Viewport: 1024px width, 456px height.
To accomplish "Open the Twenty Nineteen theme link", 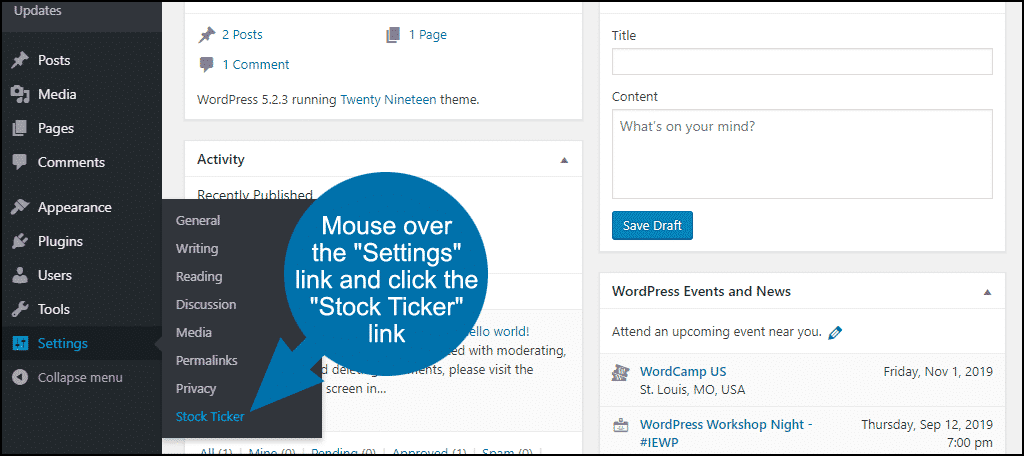I will (388, 100).
